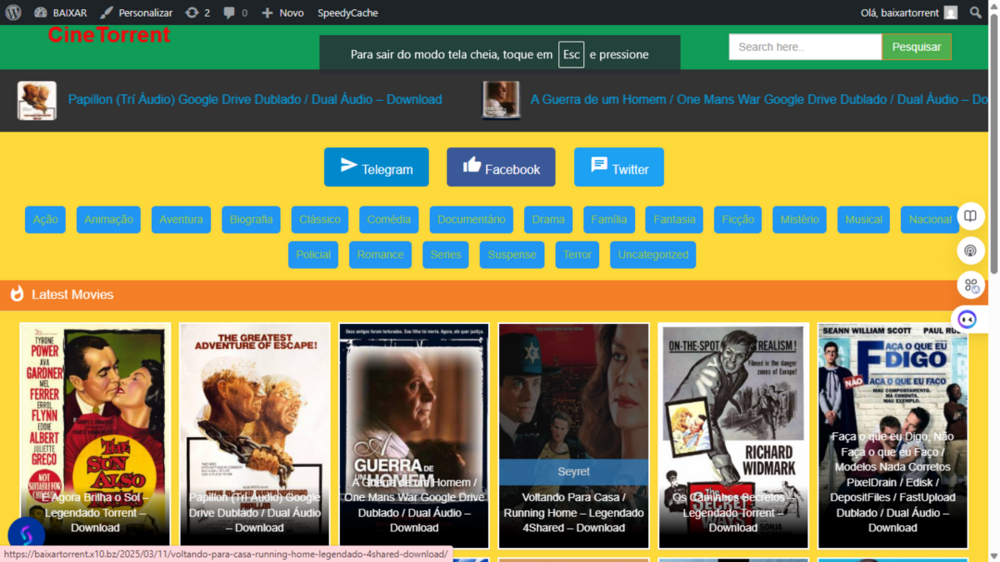The image size is (1000, 562).
Task: Open the 2 pending updates icon
Action: click(x=198, y=13)
